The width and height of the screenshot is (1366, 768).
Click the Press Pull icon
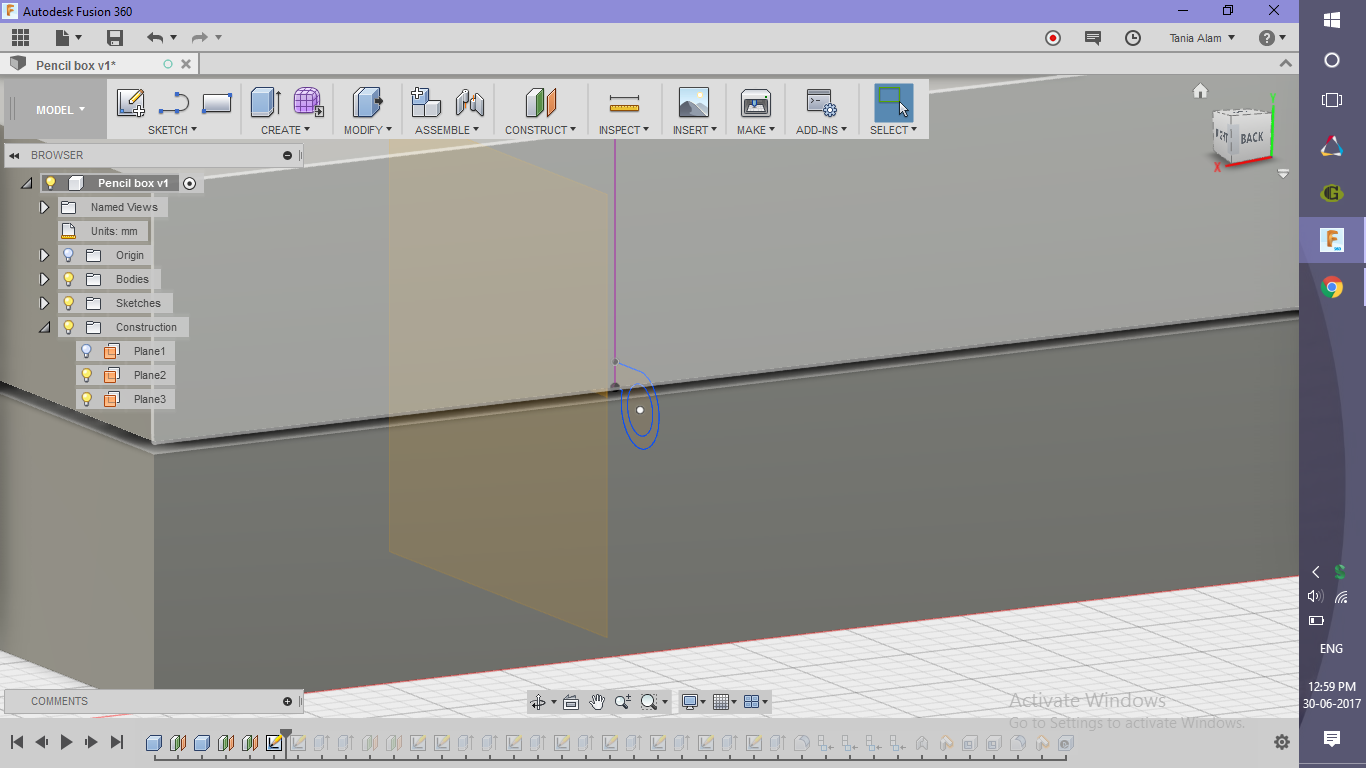click(367, 102)
